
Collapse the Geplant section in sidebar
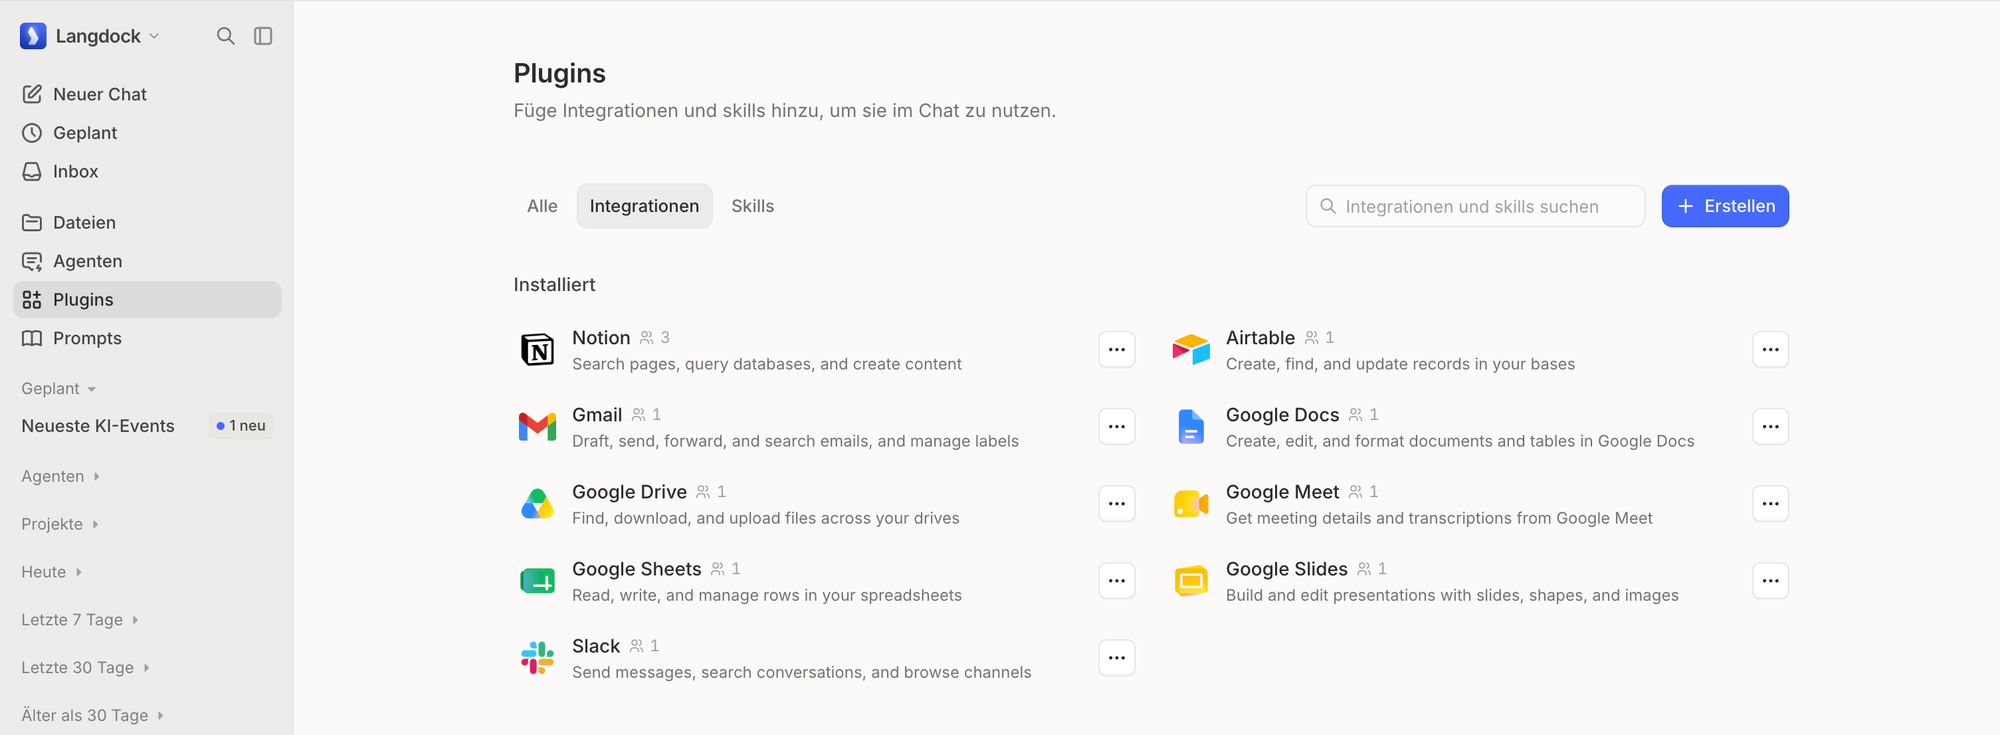pos(59,389)
